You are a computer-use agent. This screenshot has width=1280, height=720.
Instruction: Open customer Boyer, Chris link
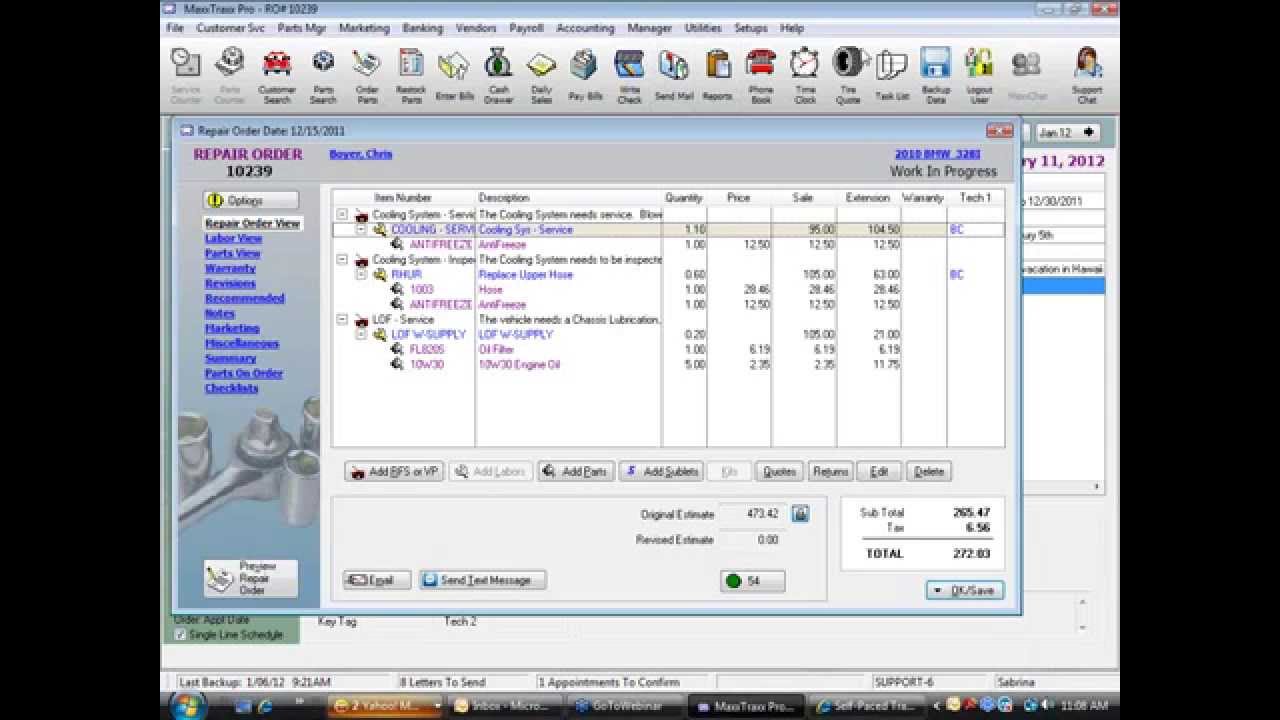(361, 154)
